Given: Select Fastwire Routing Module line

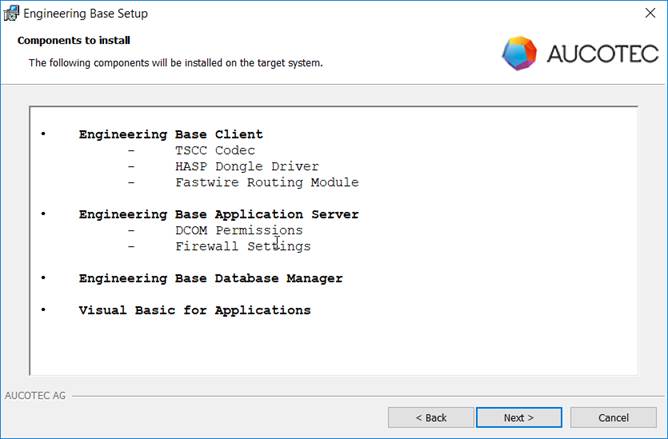Looking at the screenshot, I should (267, 182).
